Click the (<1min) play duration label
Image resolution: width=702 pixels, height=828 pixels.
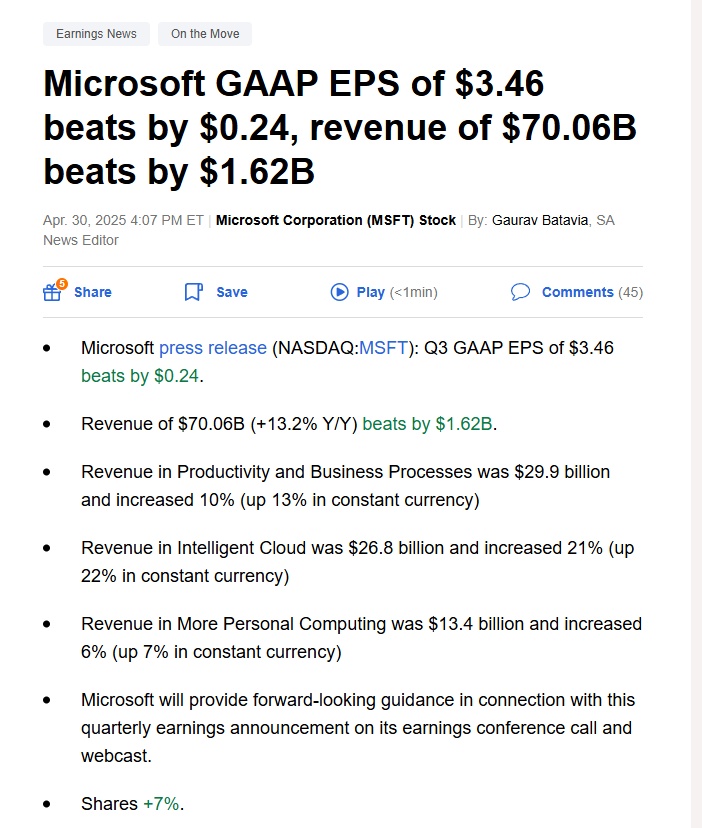(x=414, y=292)
